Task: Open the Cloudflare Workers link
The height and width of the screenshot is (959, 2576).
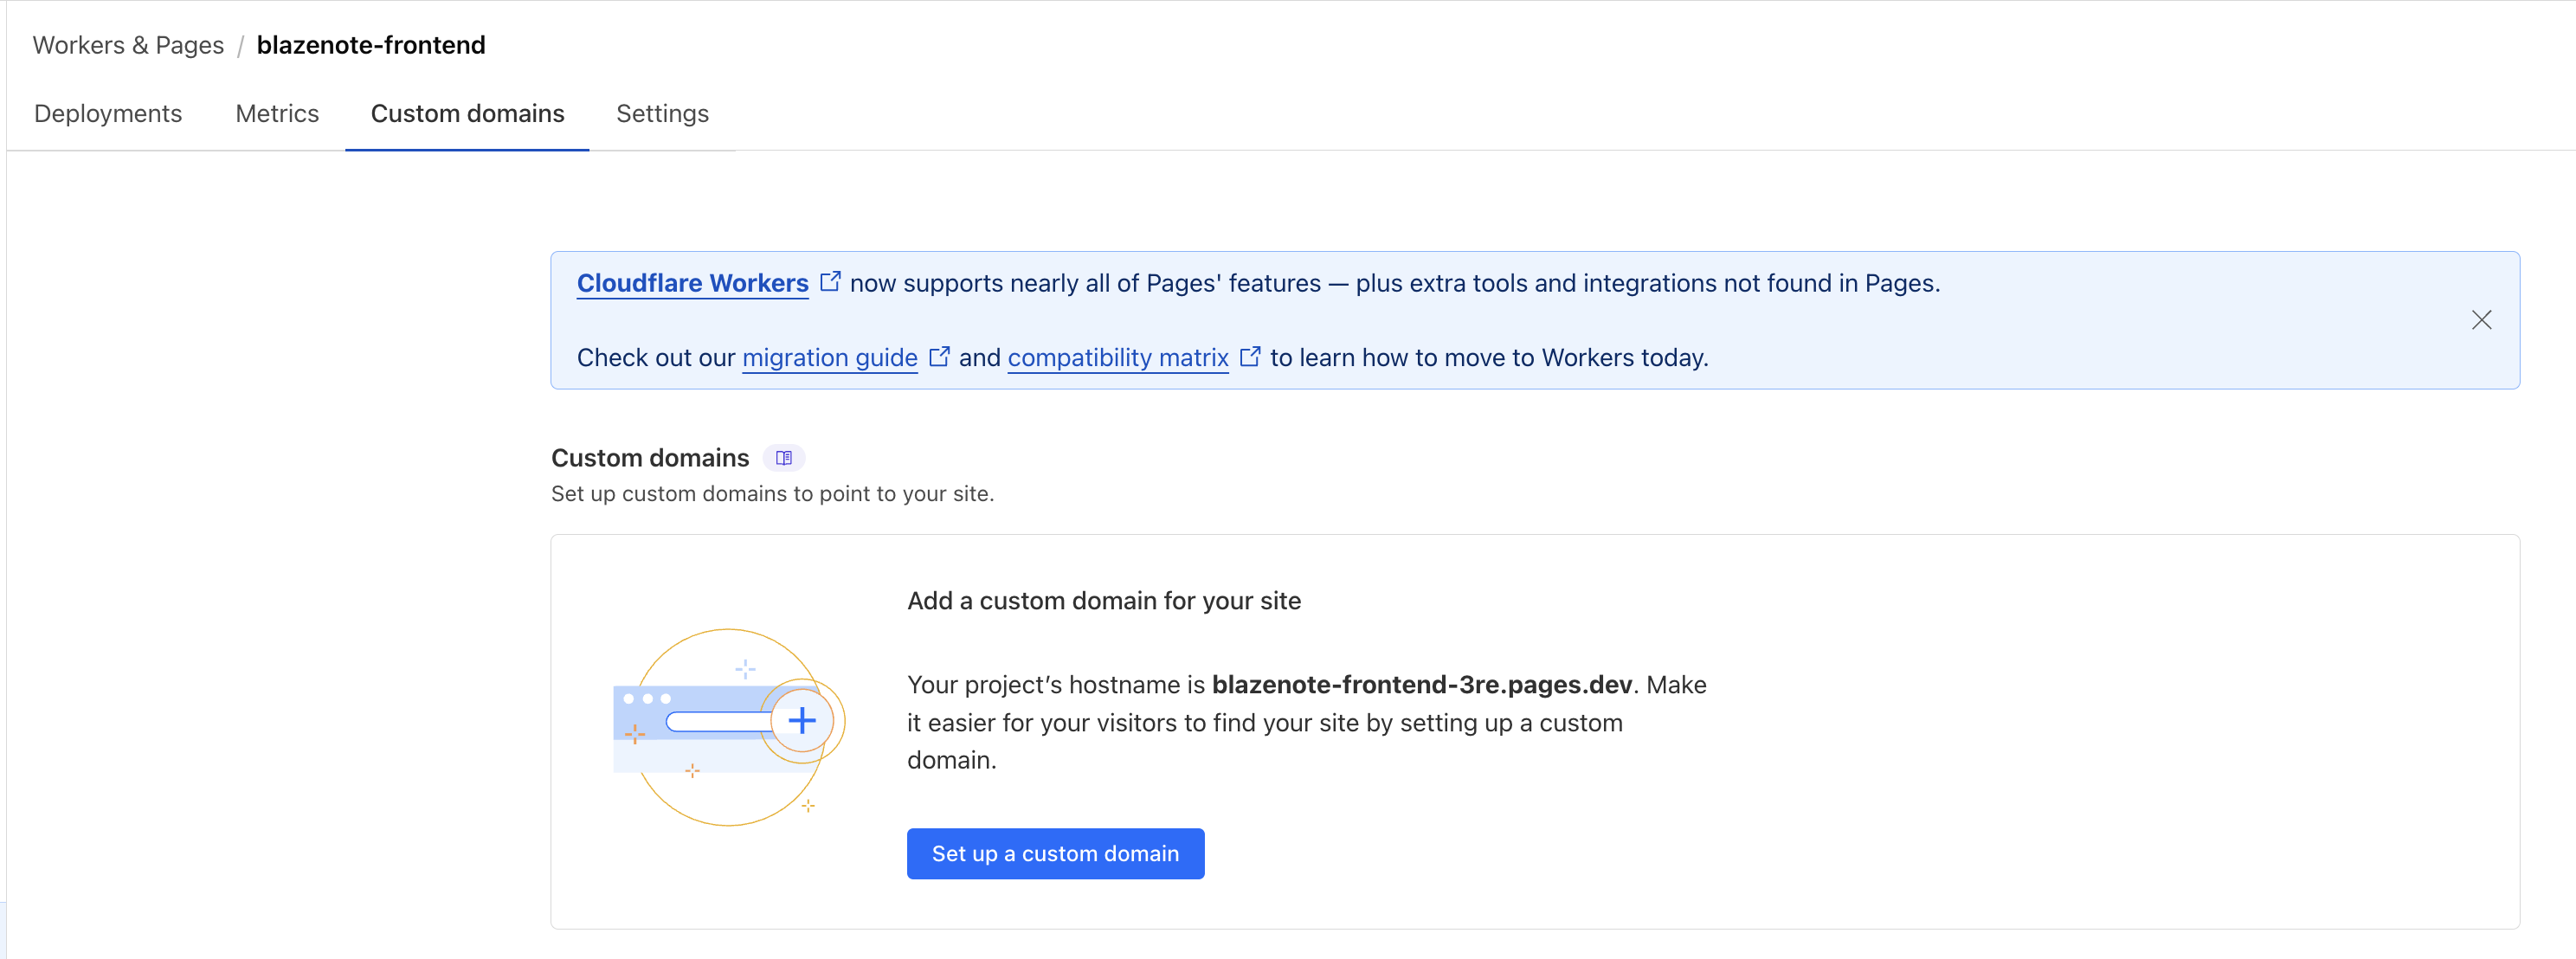Action: (x=692, y=284)
